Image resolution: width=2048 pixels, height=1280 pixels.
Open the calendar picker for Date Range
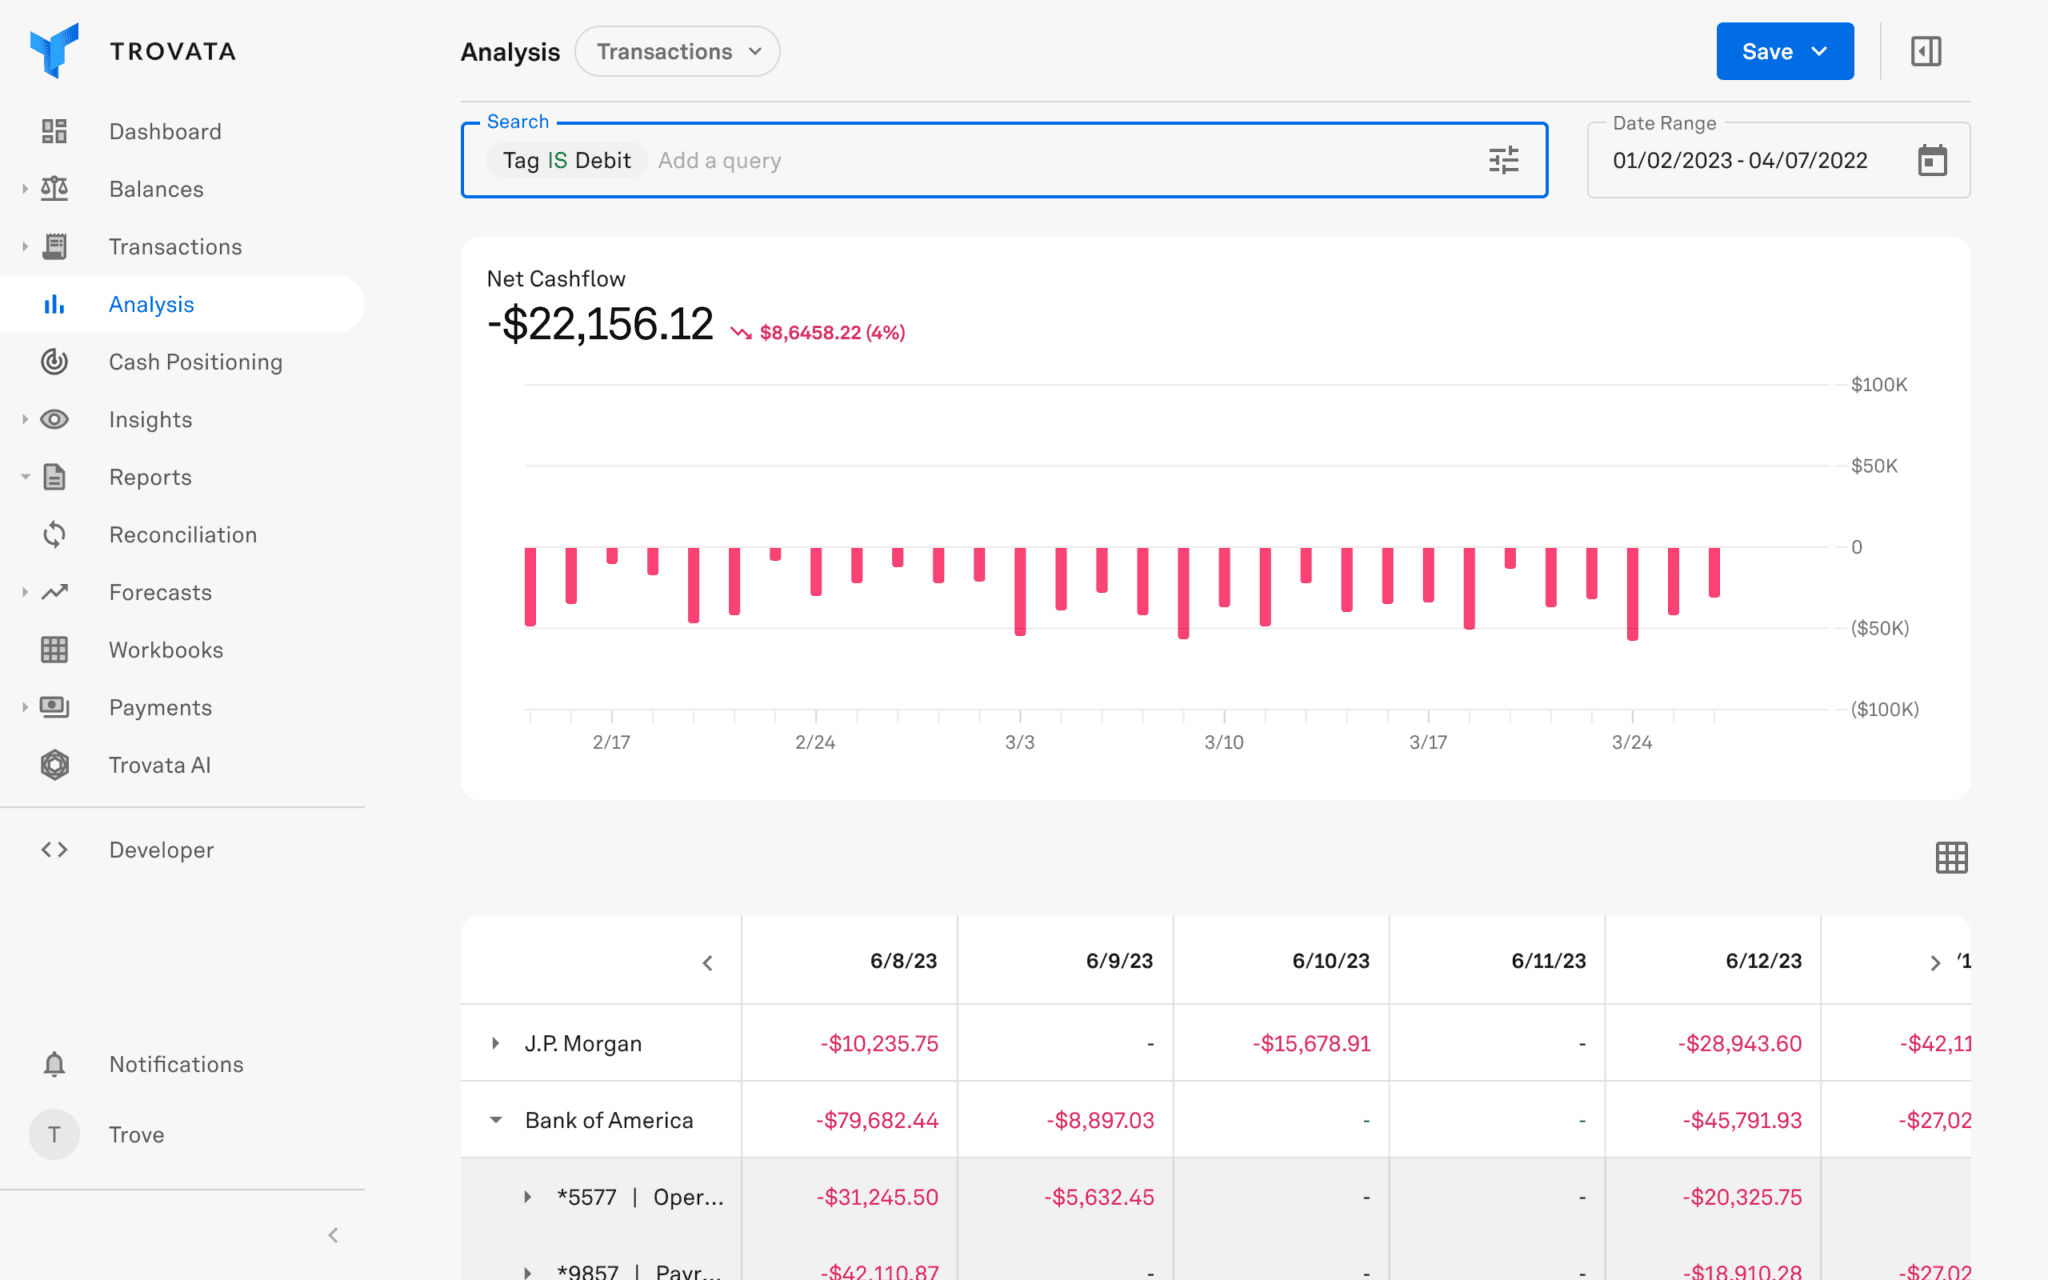1931,159
